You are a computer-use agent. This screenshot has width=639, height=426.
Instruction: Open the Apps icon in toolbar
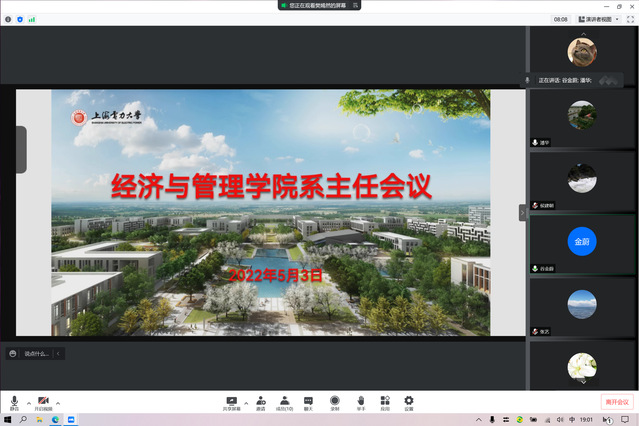pos(385,401)
